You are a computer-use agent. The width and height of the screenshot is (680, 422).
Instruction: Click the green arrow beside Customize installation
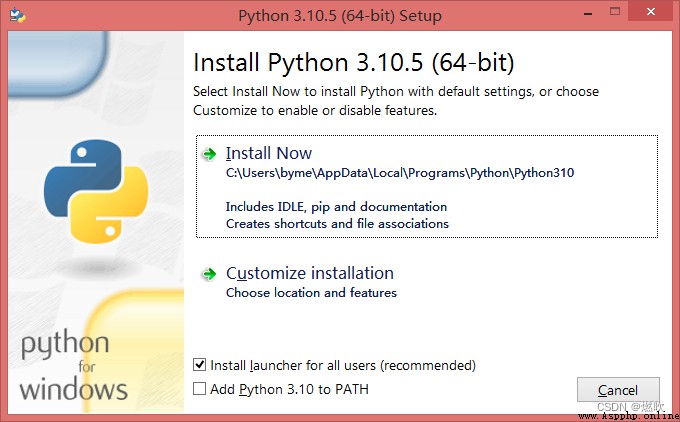(209, 274)
